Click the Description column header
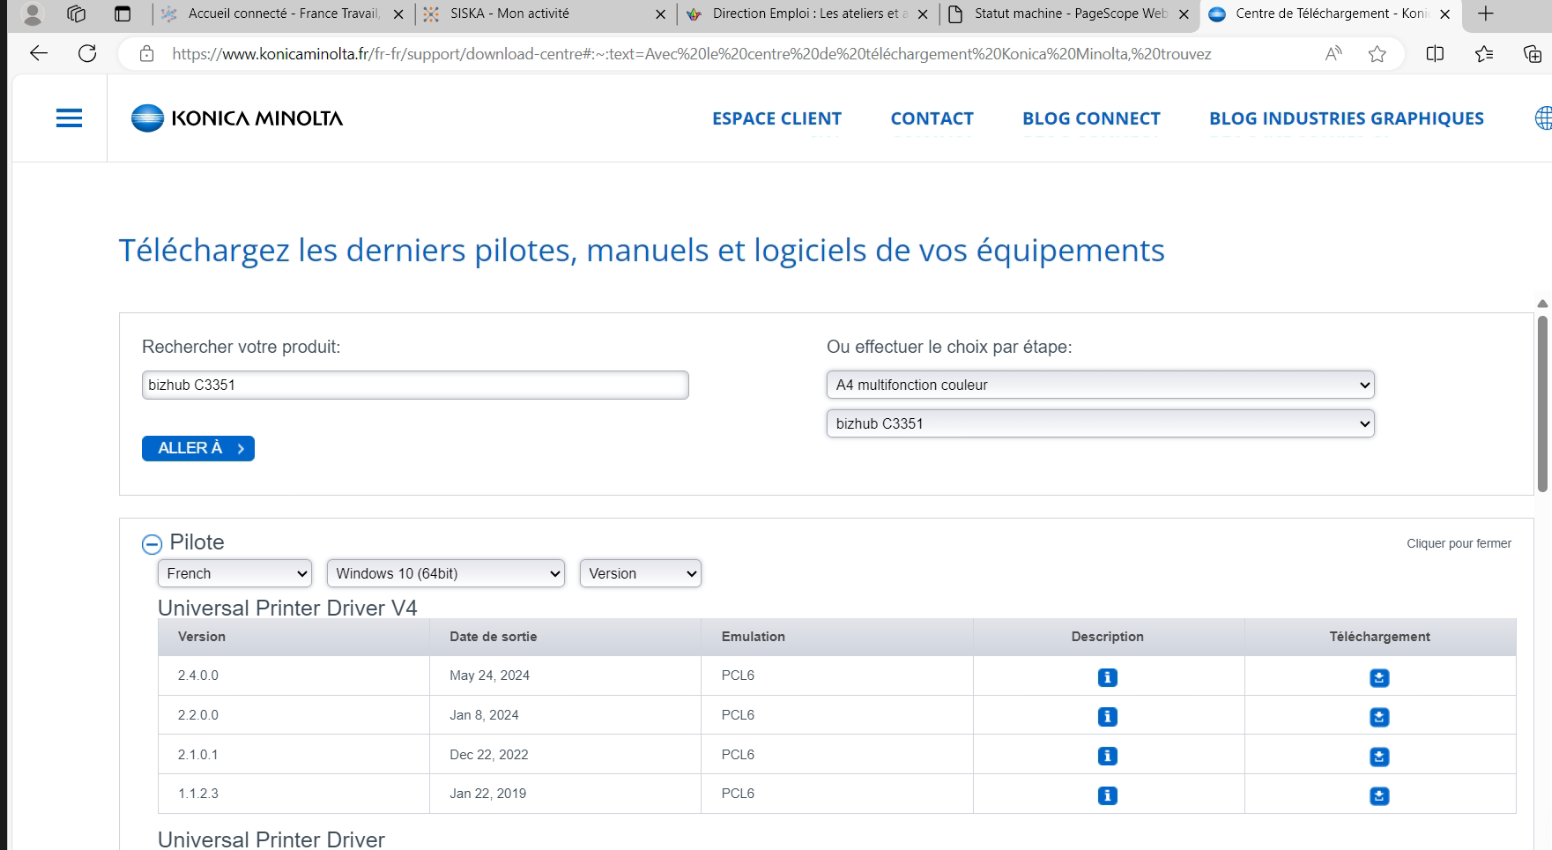 (1107, 637)
